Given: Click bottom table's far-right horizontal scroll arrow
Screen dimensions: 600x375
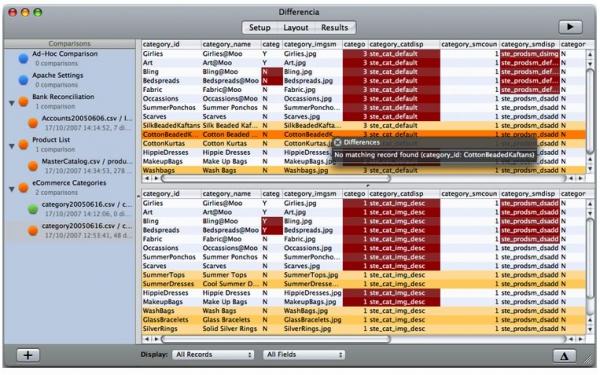Looking at the screenshot, I should 580,339.
